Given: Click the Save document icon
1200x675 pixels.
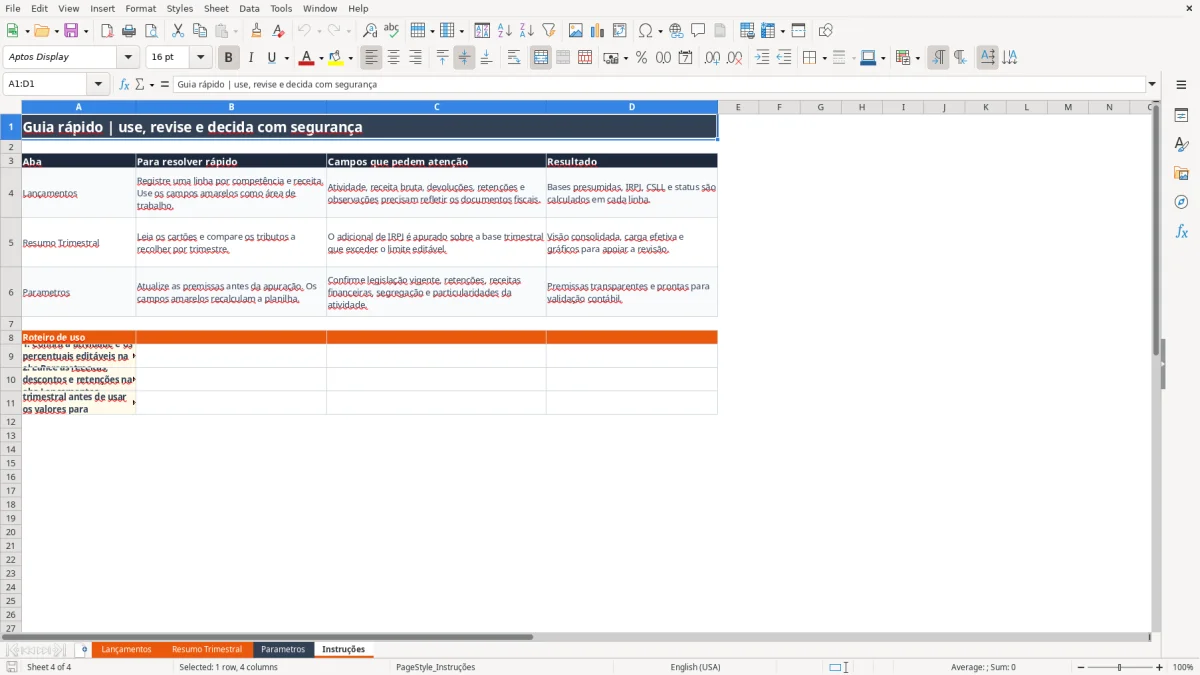Looking at the screenshot, I should (71, 31).
